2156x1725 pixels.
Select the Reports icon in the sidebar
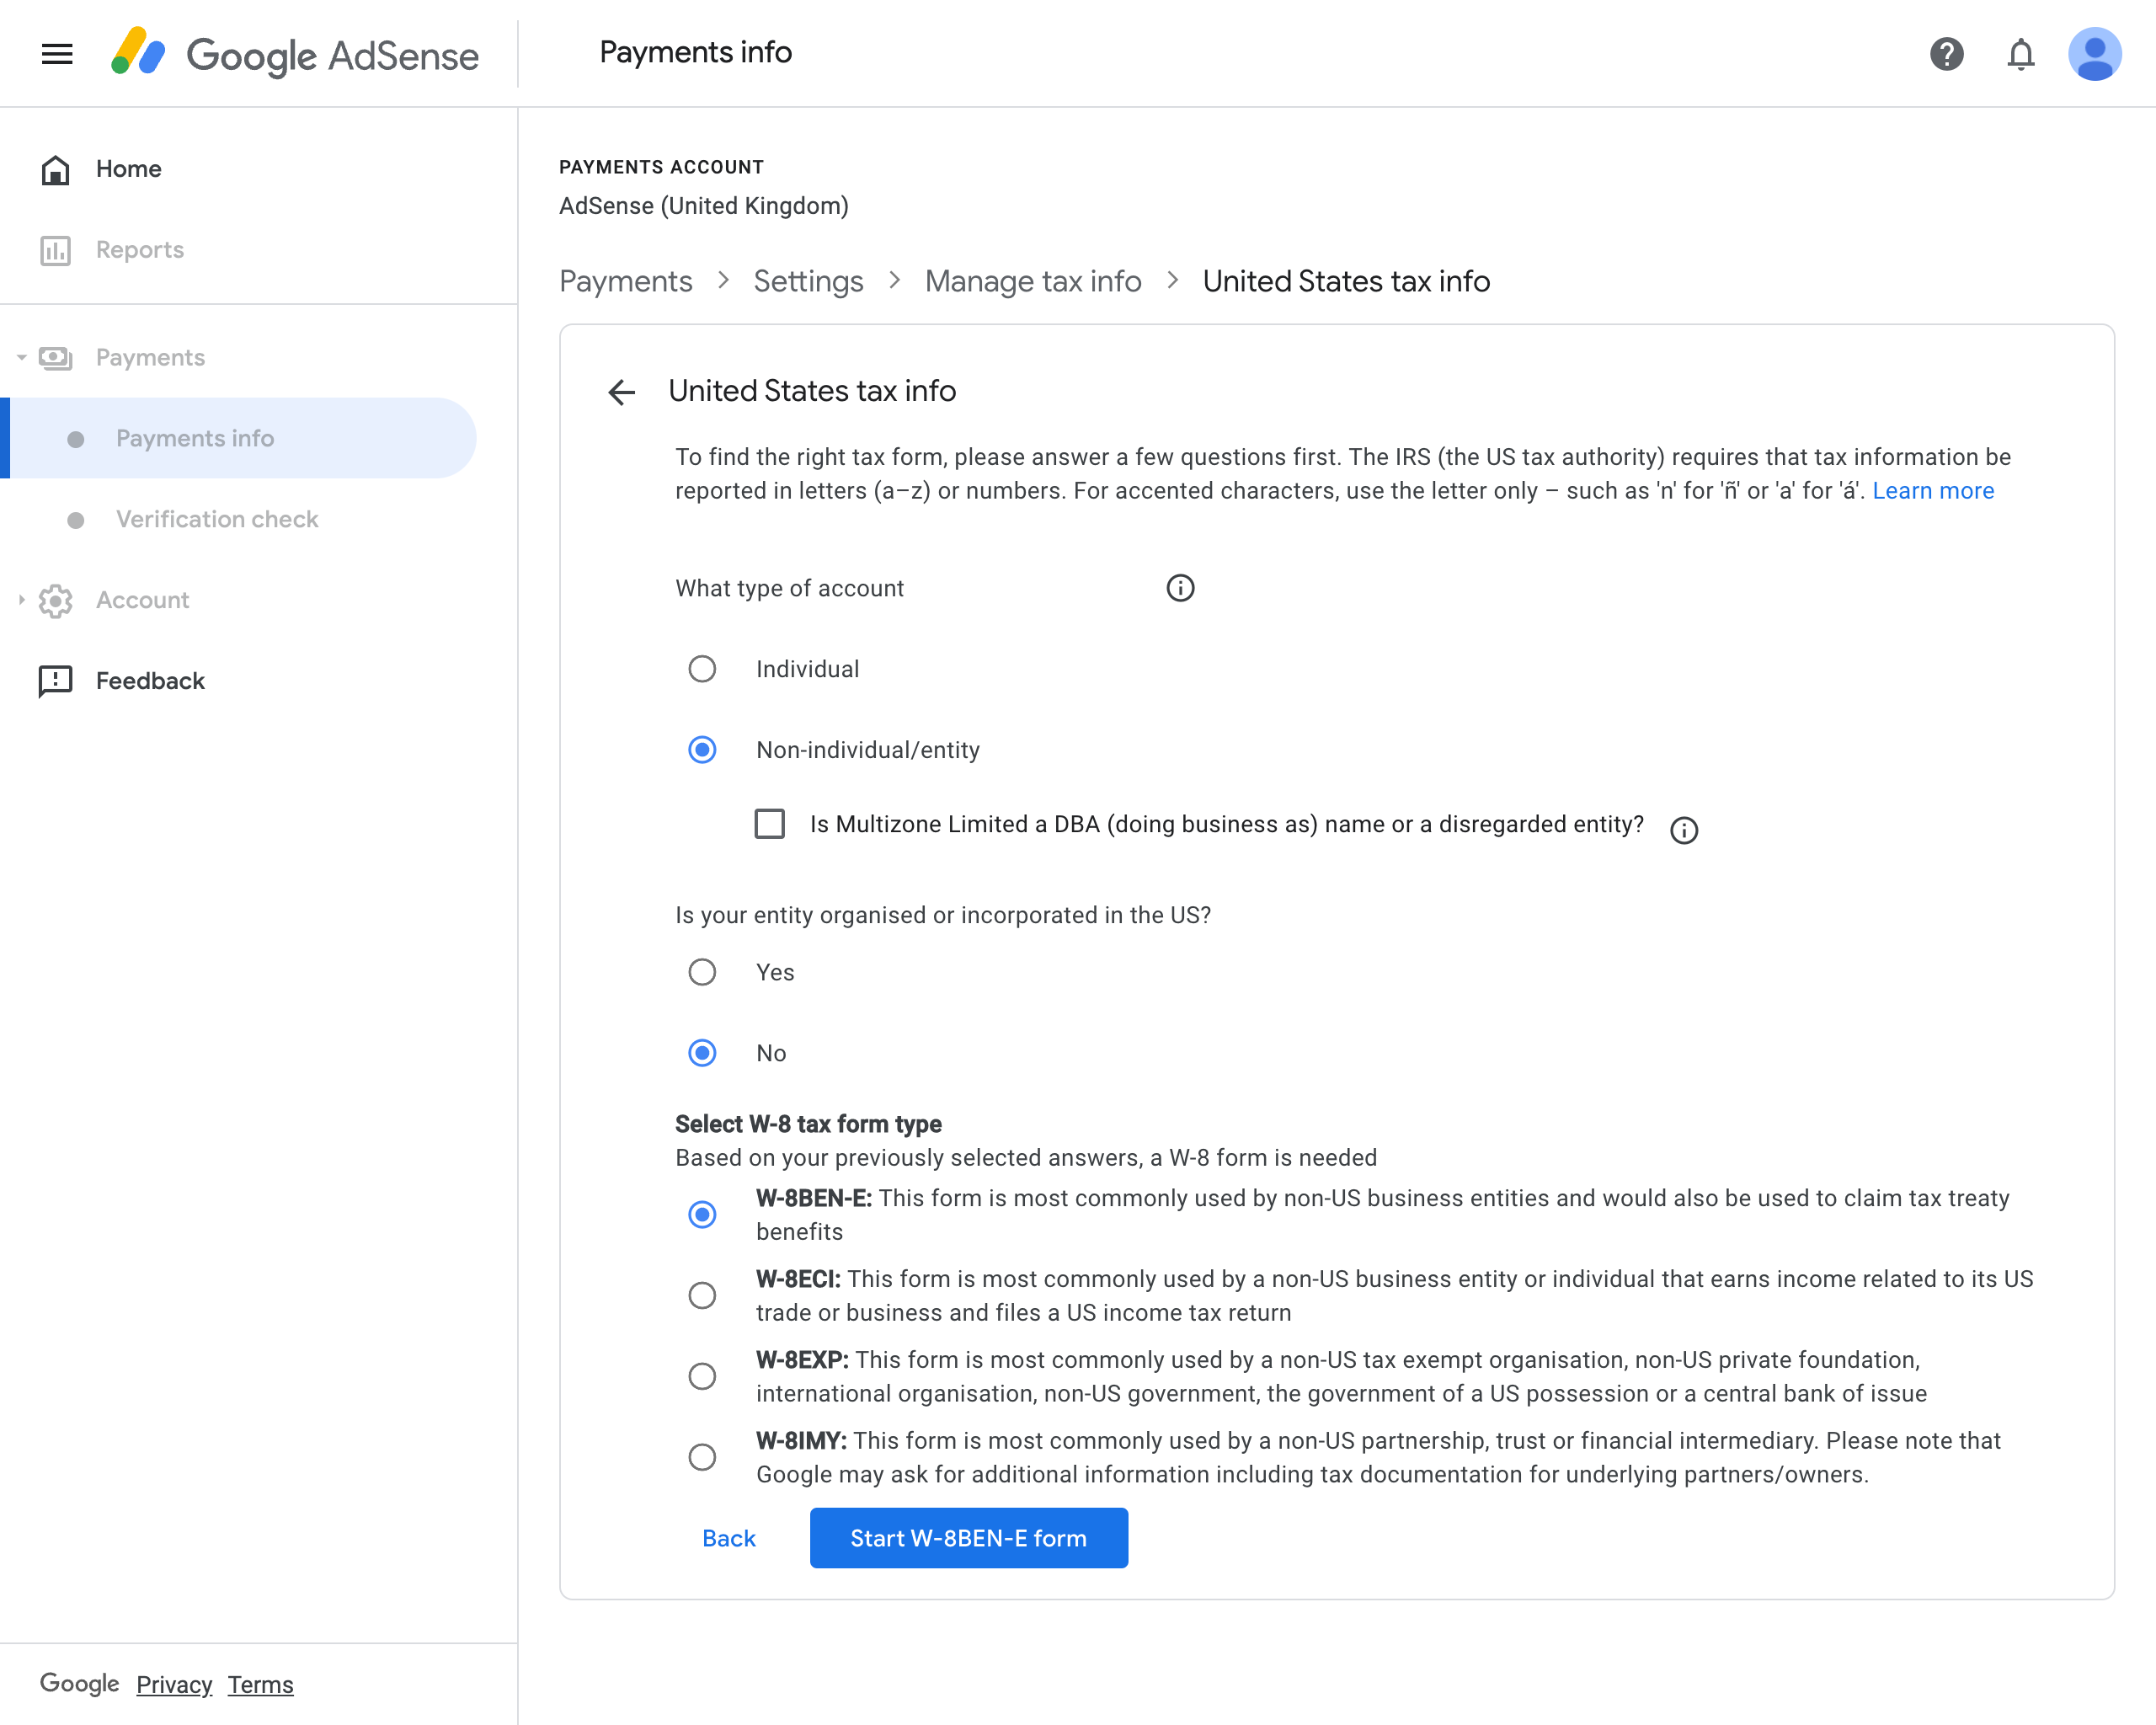click(55, 250)
